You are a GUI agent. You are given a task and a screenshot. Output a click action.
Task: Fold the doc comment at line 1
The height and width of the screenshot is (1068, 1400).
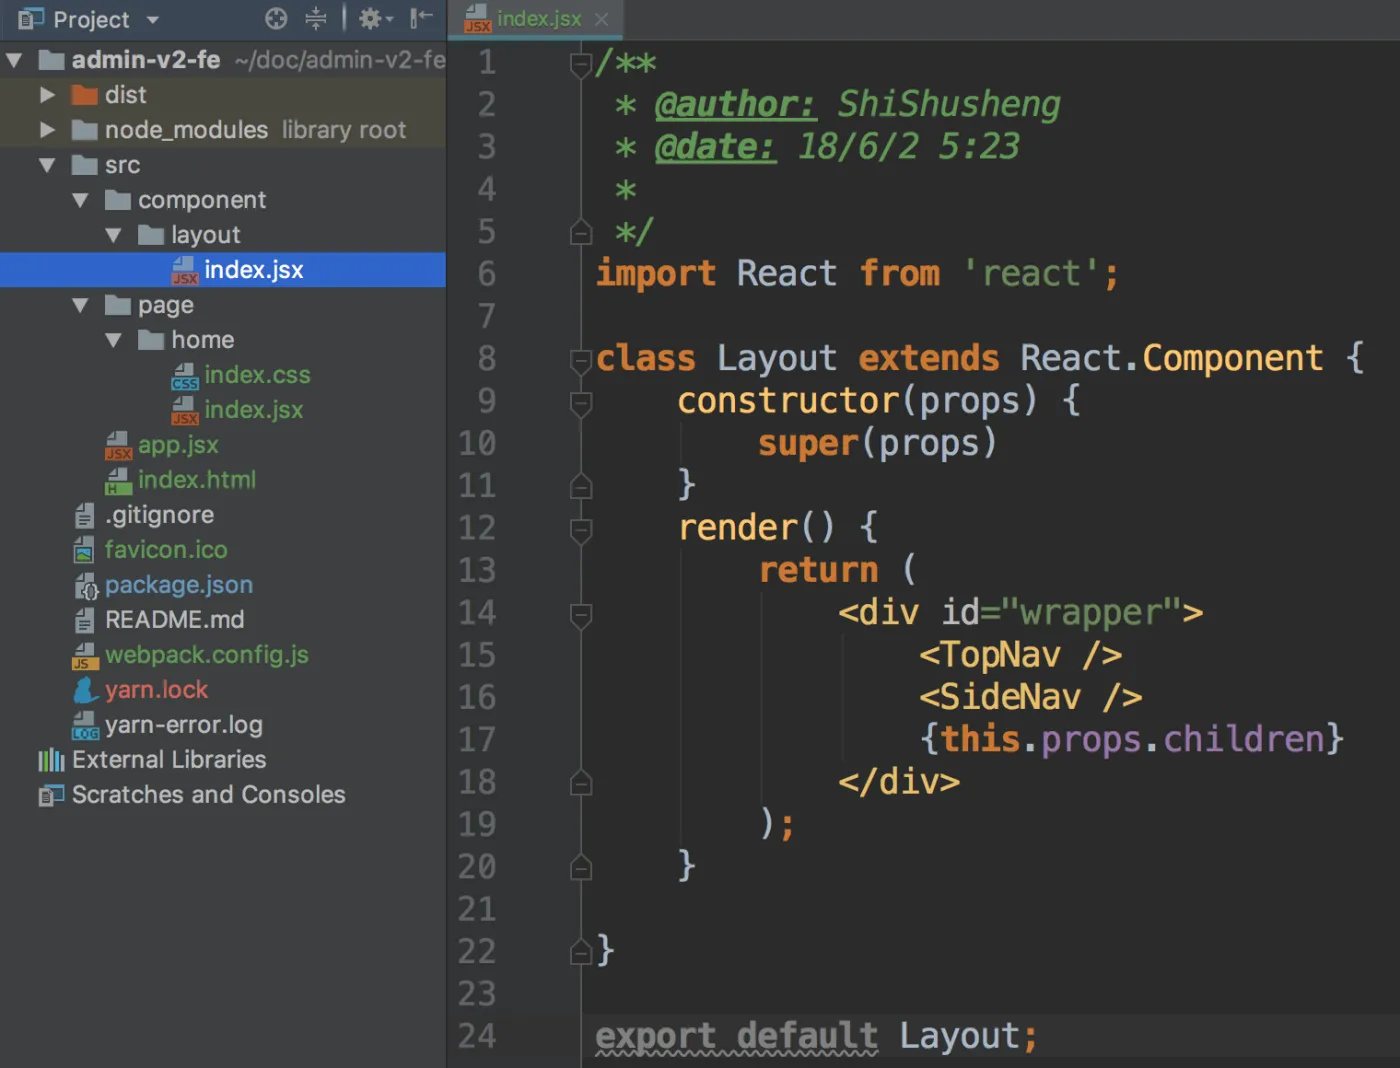pos(581,64)
